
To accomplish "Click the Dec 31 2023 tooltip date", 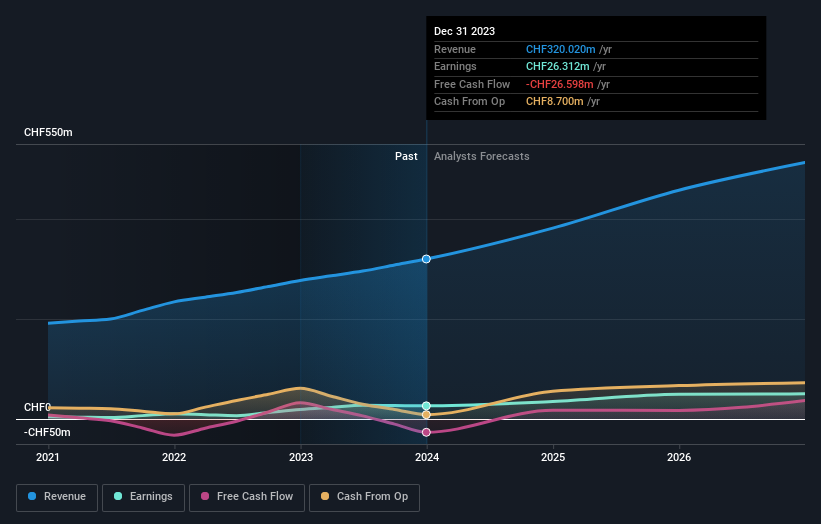I will click(464, 31).
